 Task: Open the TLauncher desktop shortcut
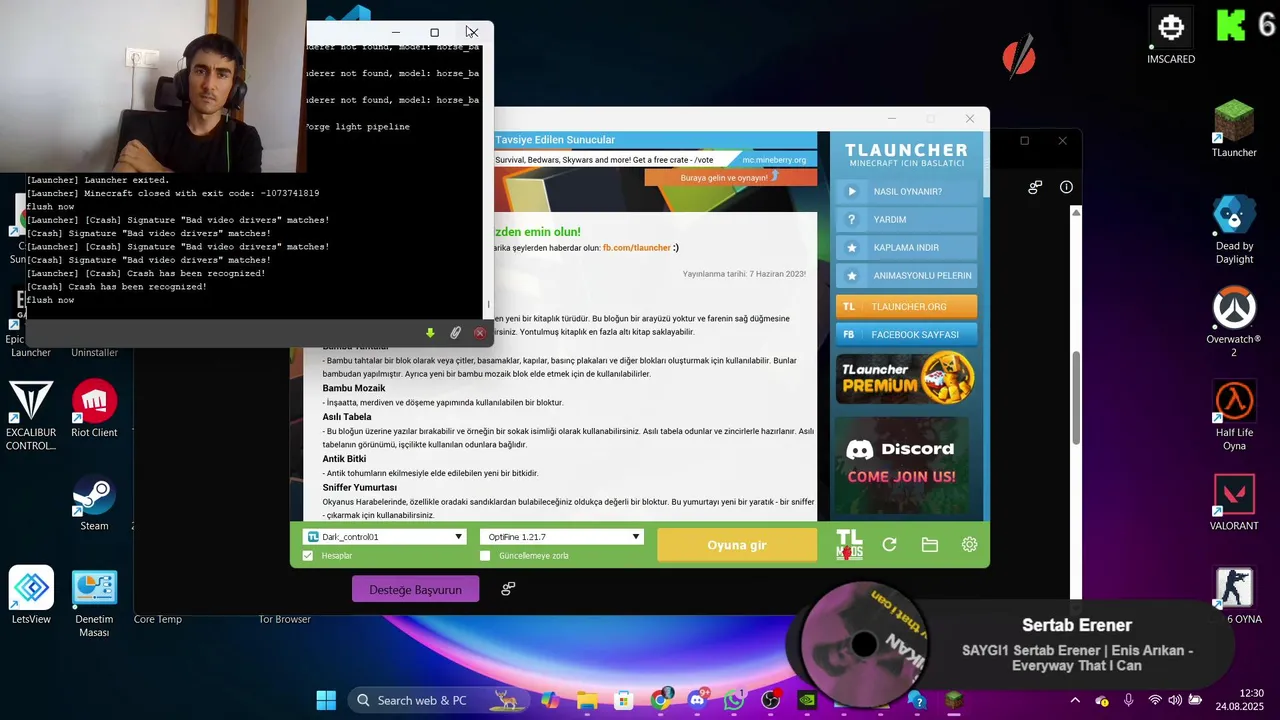[x=1234, y=129]
